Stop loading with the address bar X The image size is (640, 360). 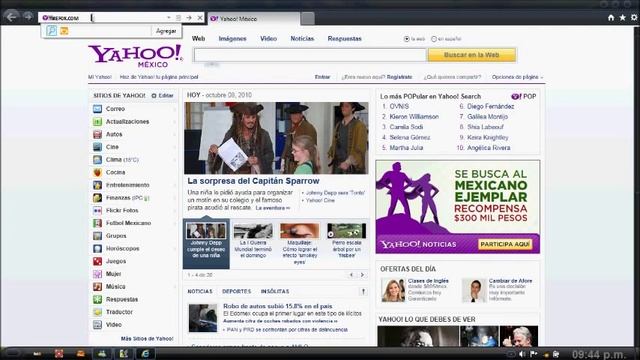click(x=200, y=18)
